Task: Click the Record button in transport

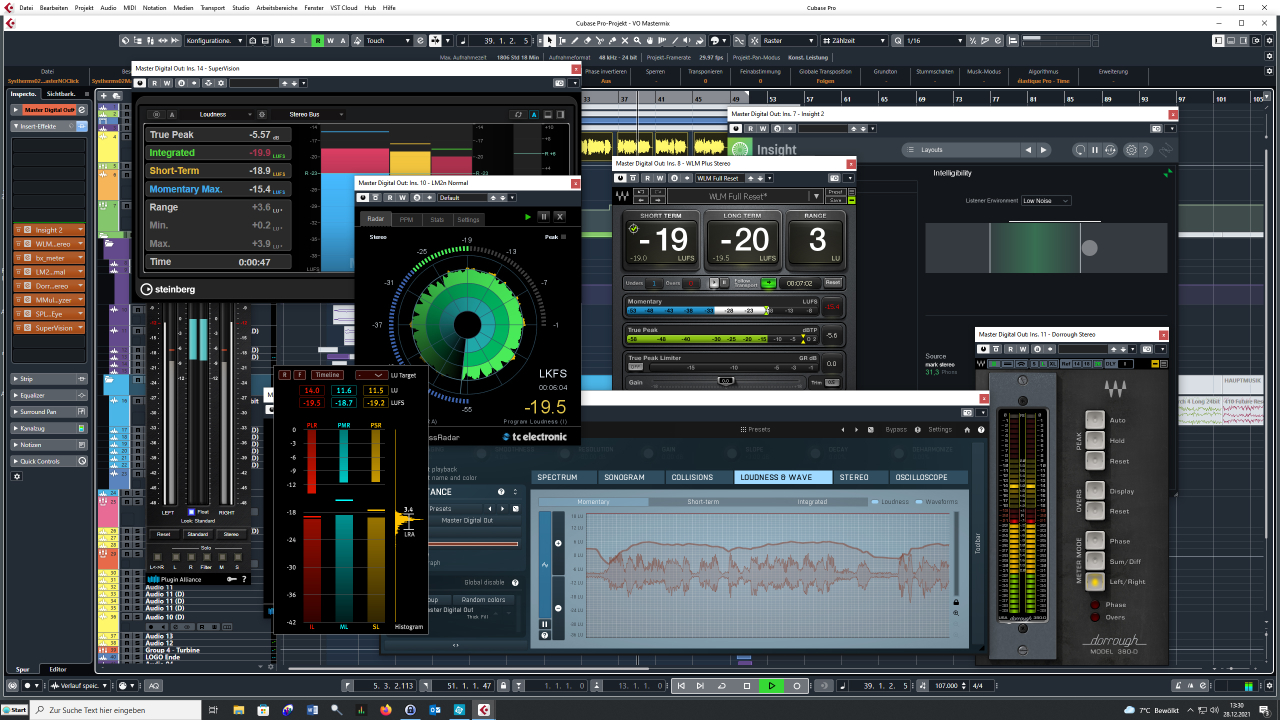Action: pos(797,686)
